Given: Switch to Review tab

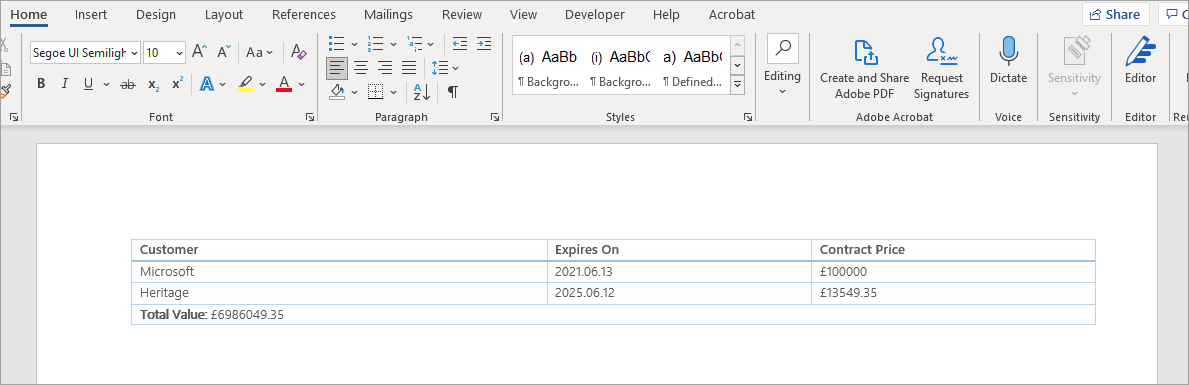Looking at the screenshot, I should pos(462,14).
